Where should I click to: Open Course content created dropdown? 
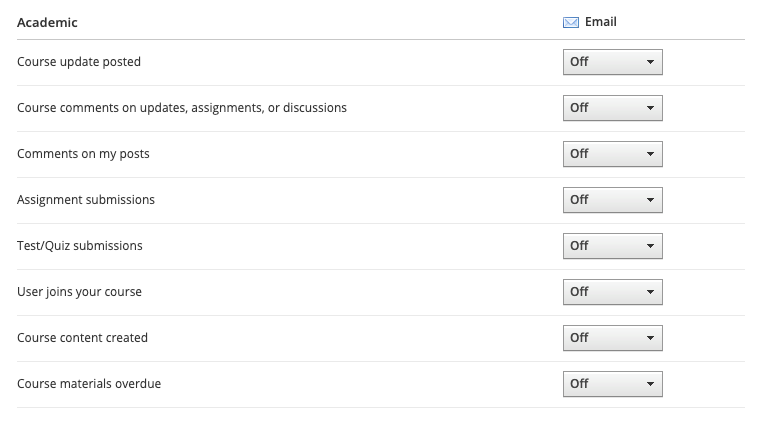pyautogui.click(x=612, y=338)
